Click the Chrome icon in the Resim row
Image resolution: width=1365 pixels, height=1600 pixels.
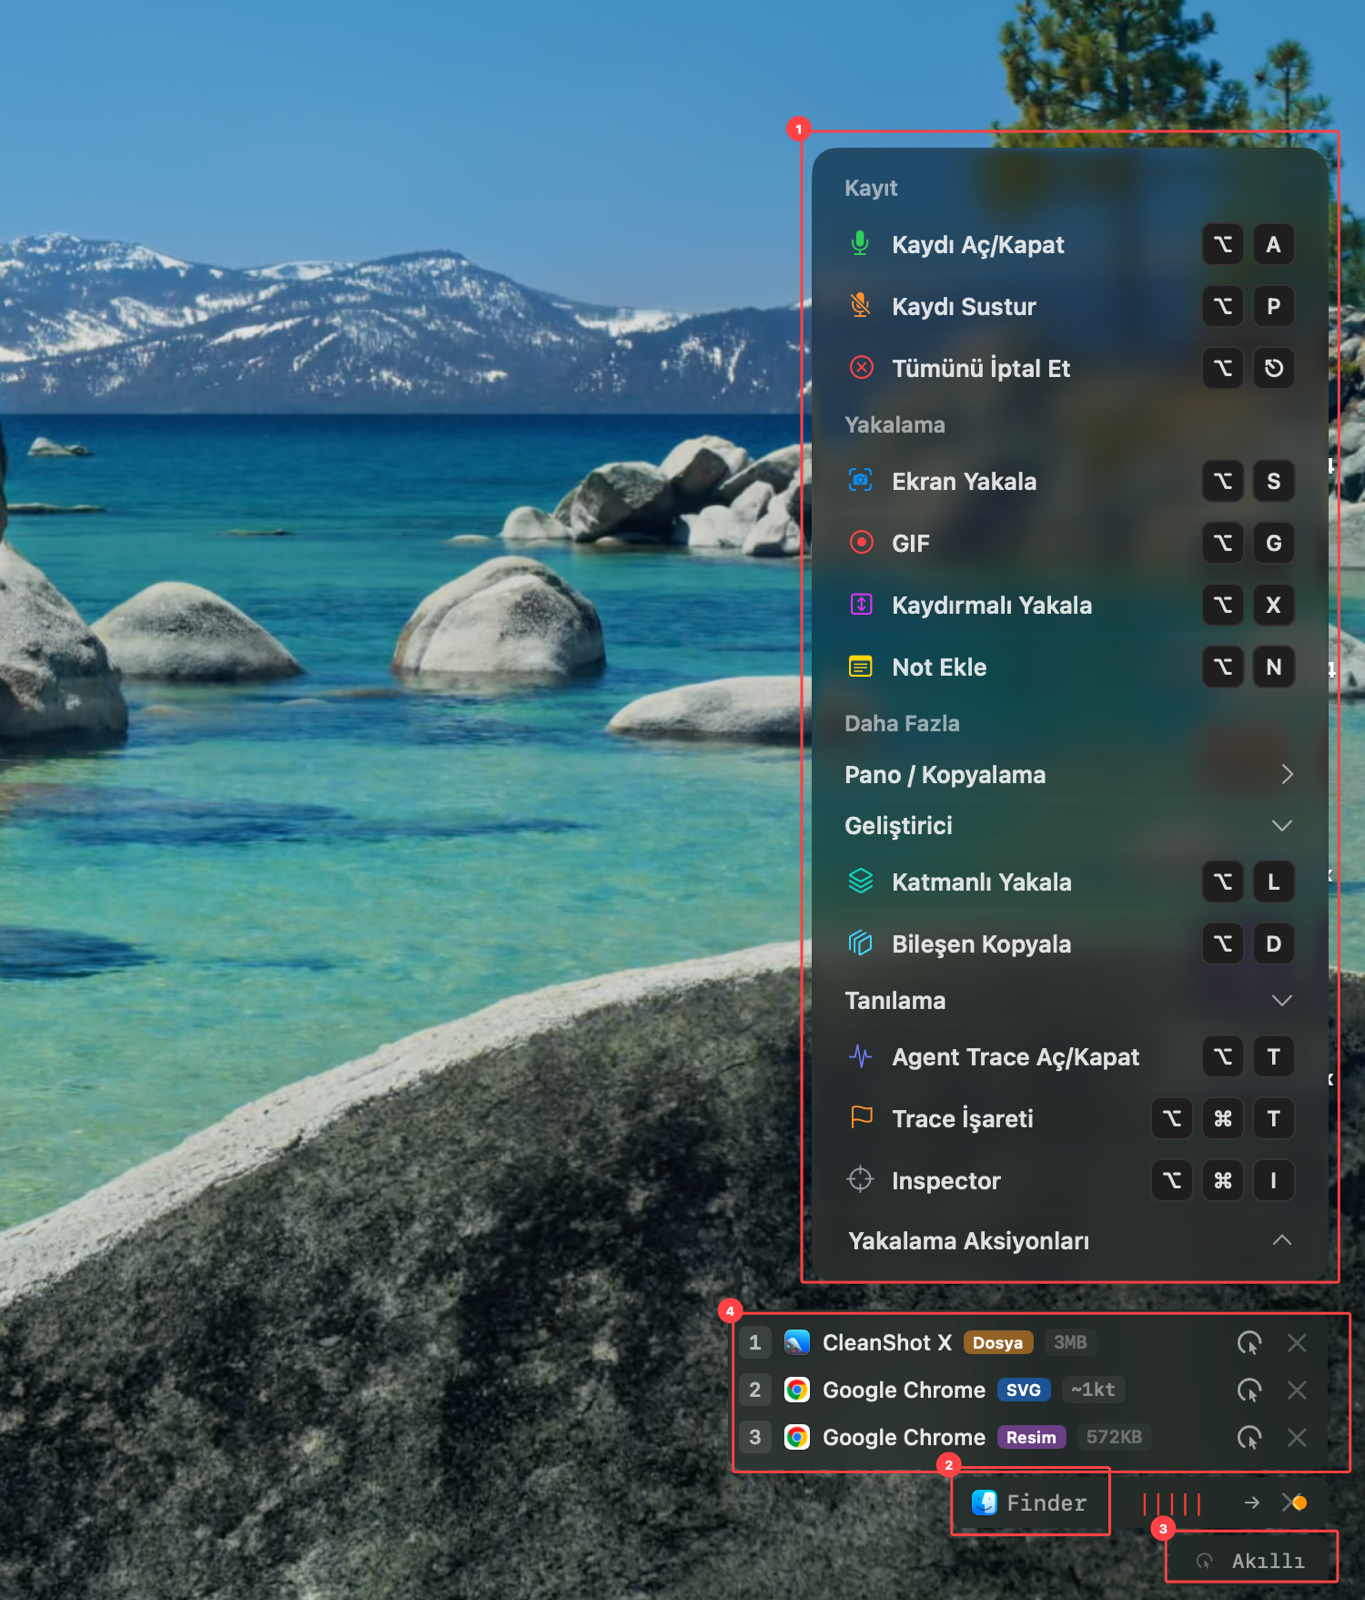click(797, 1437)
